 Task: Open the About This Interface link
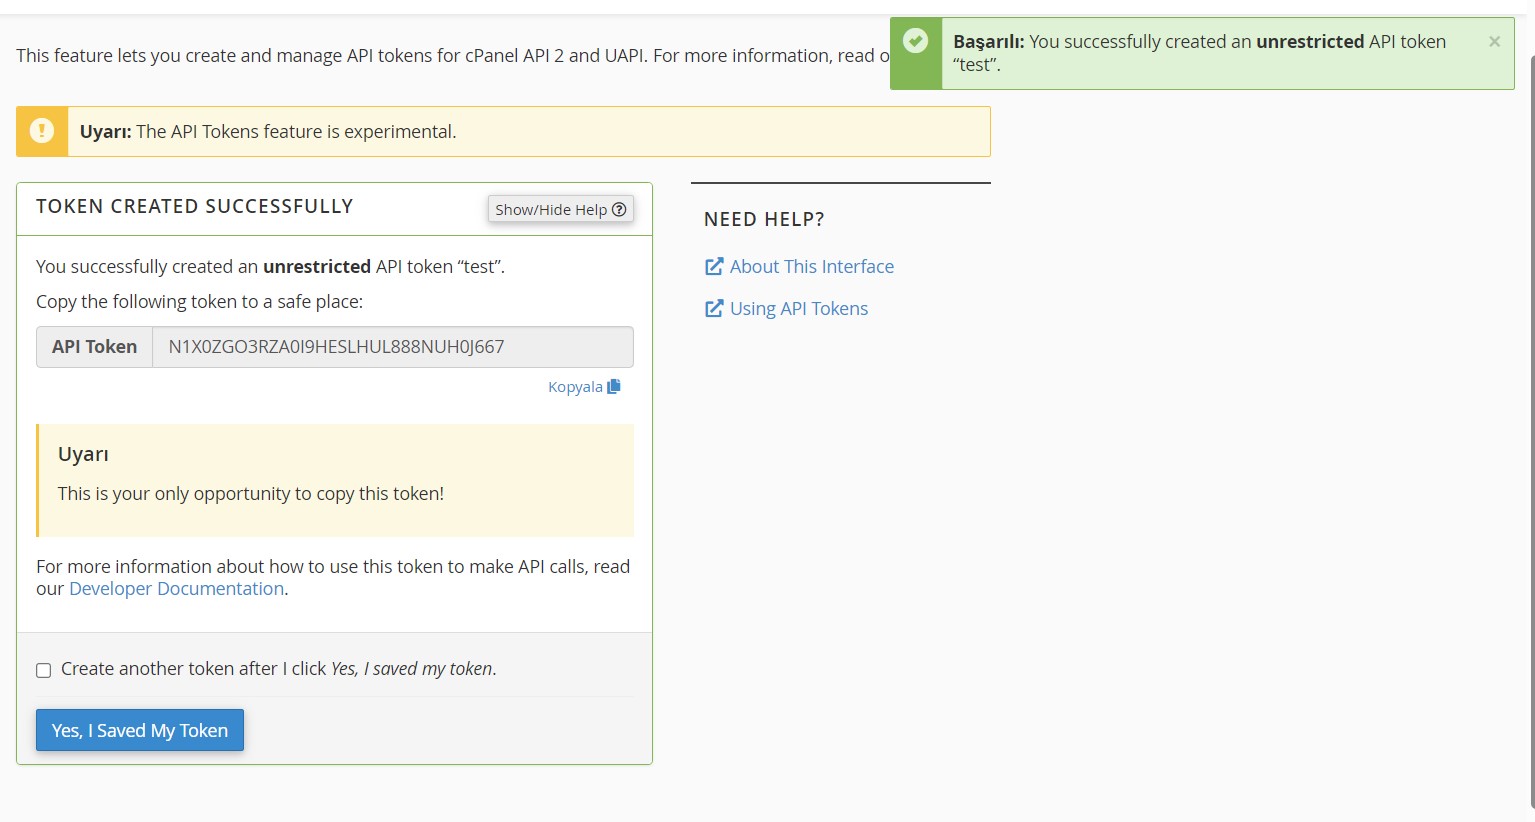(x=811, y=266)
